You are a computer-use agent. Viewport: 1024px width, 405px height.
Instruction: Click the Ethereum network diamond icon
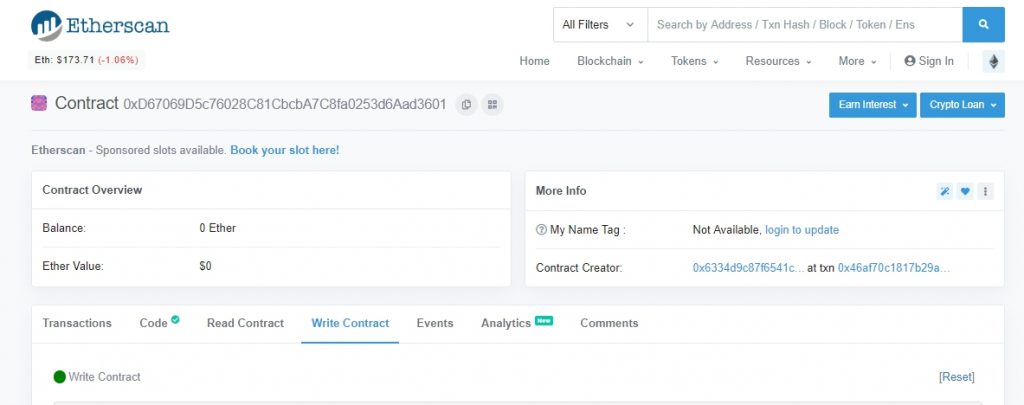993,61
